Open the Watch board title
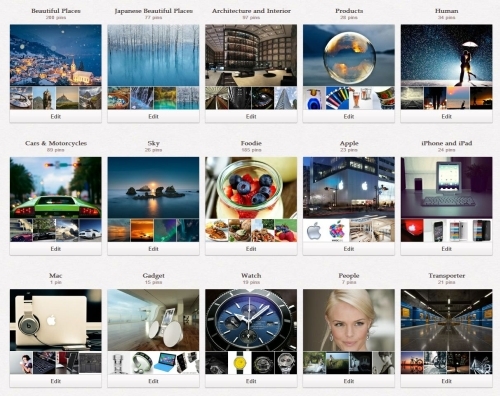Viewport: 500px width, 396px height. 251,275
